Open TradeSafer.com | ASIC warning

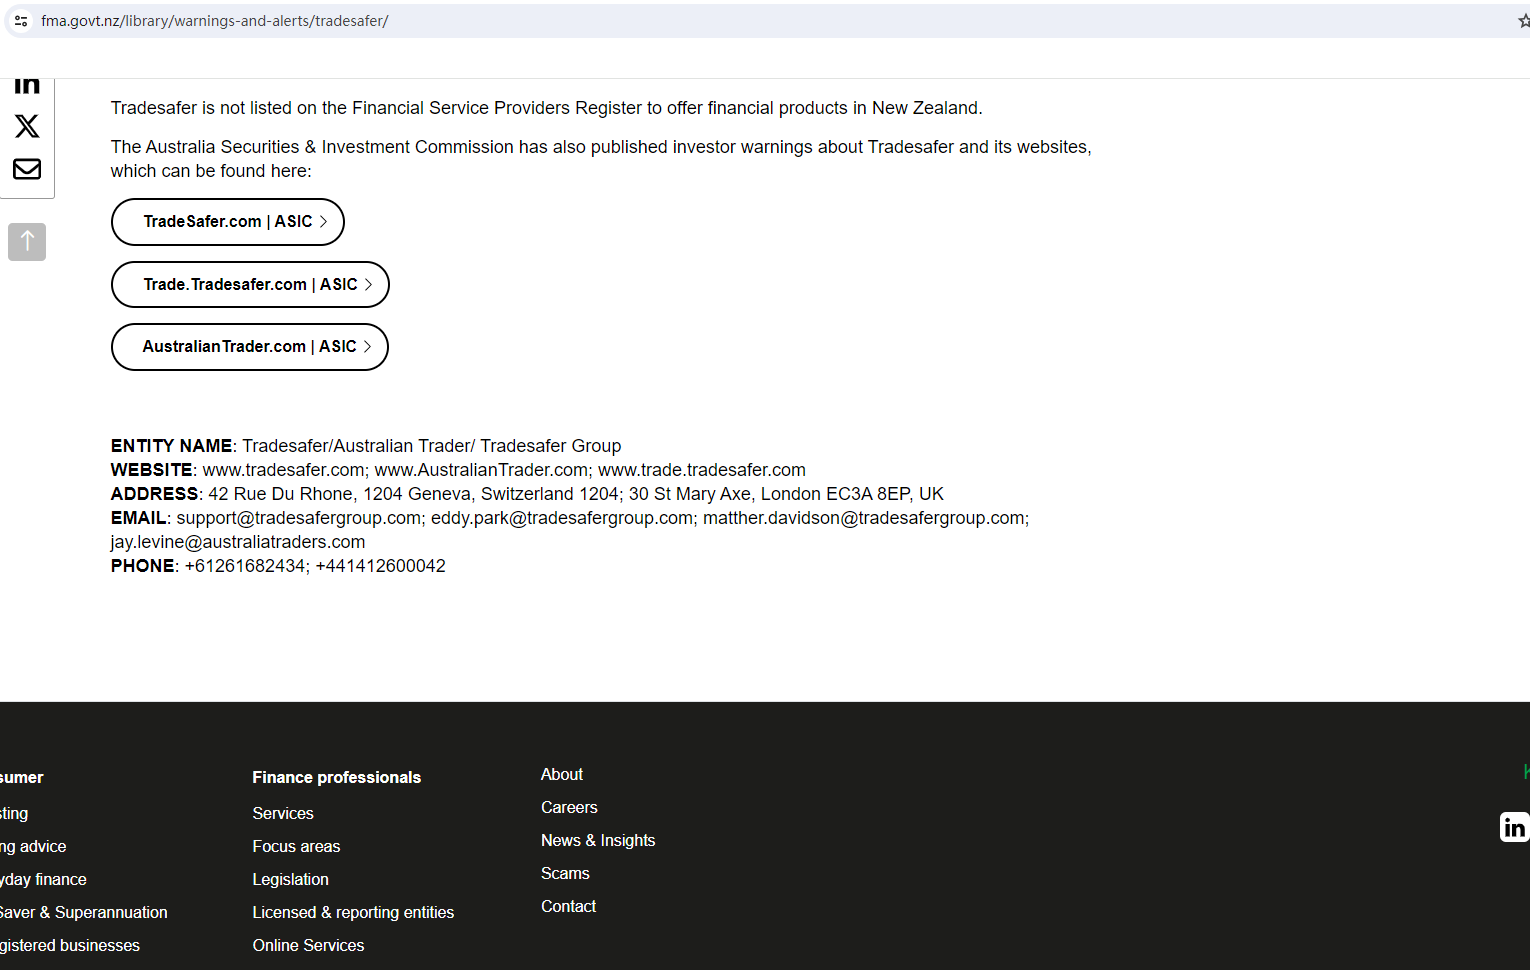click(228, 222)
